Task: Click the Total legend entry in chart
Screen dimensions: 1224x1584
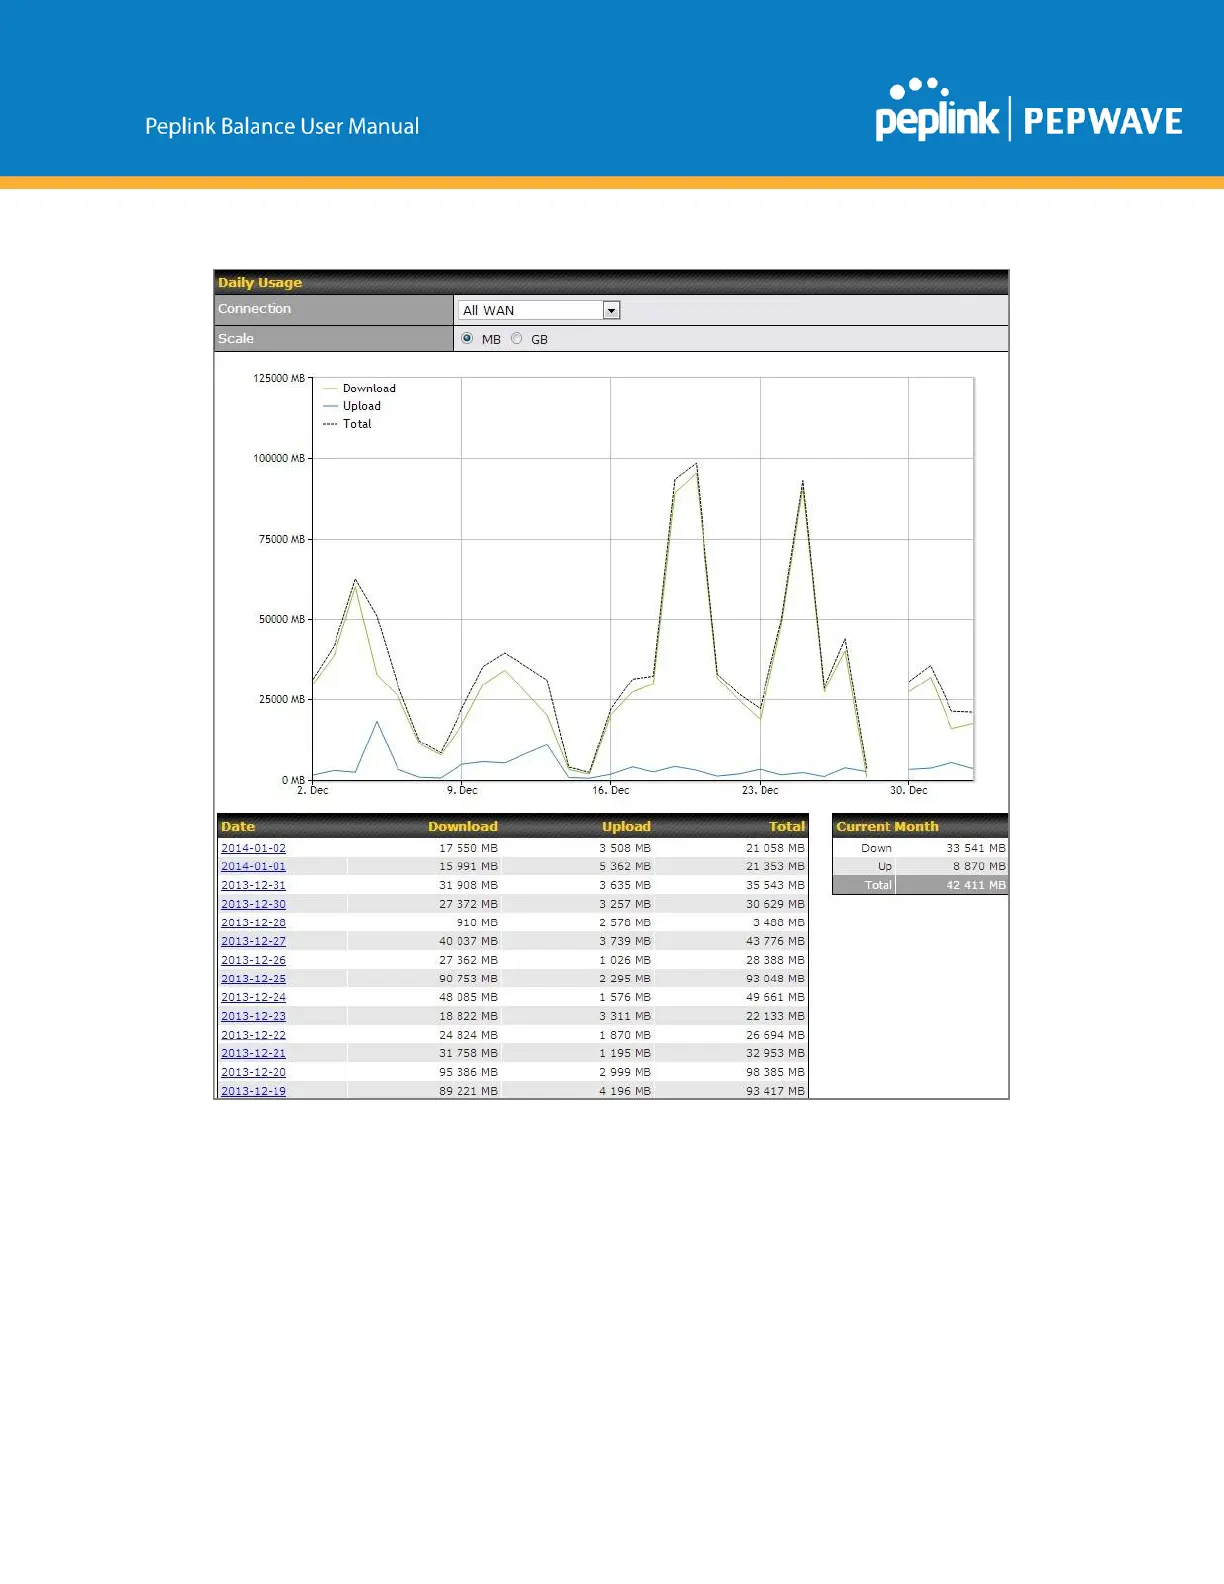Action: click(347, 424)
